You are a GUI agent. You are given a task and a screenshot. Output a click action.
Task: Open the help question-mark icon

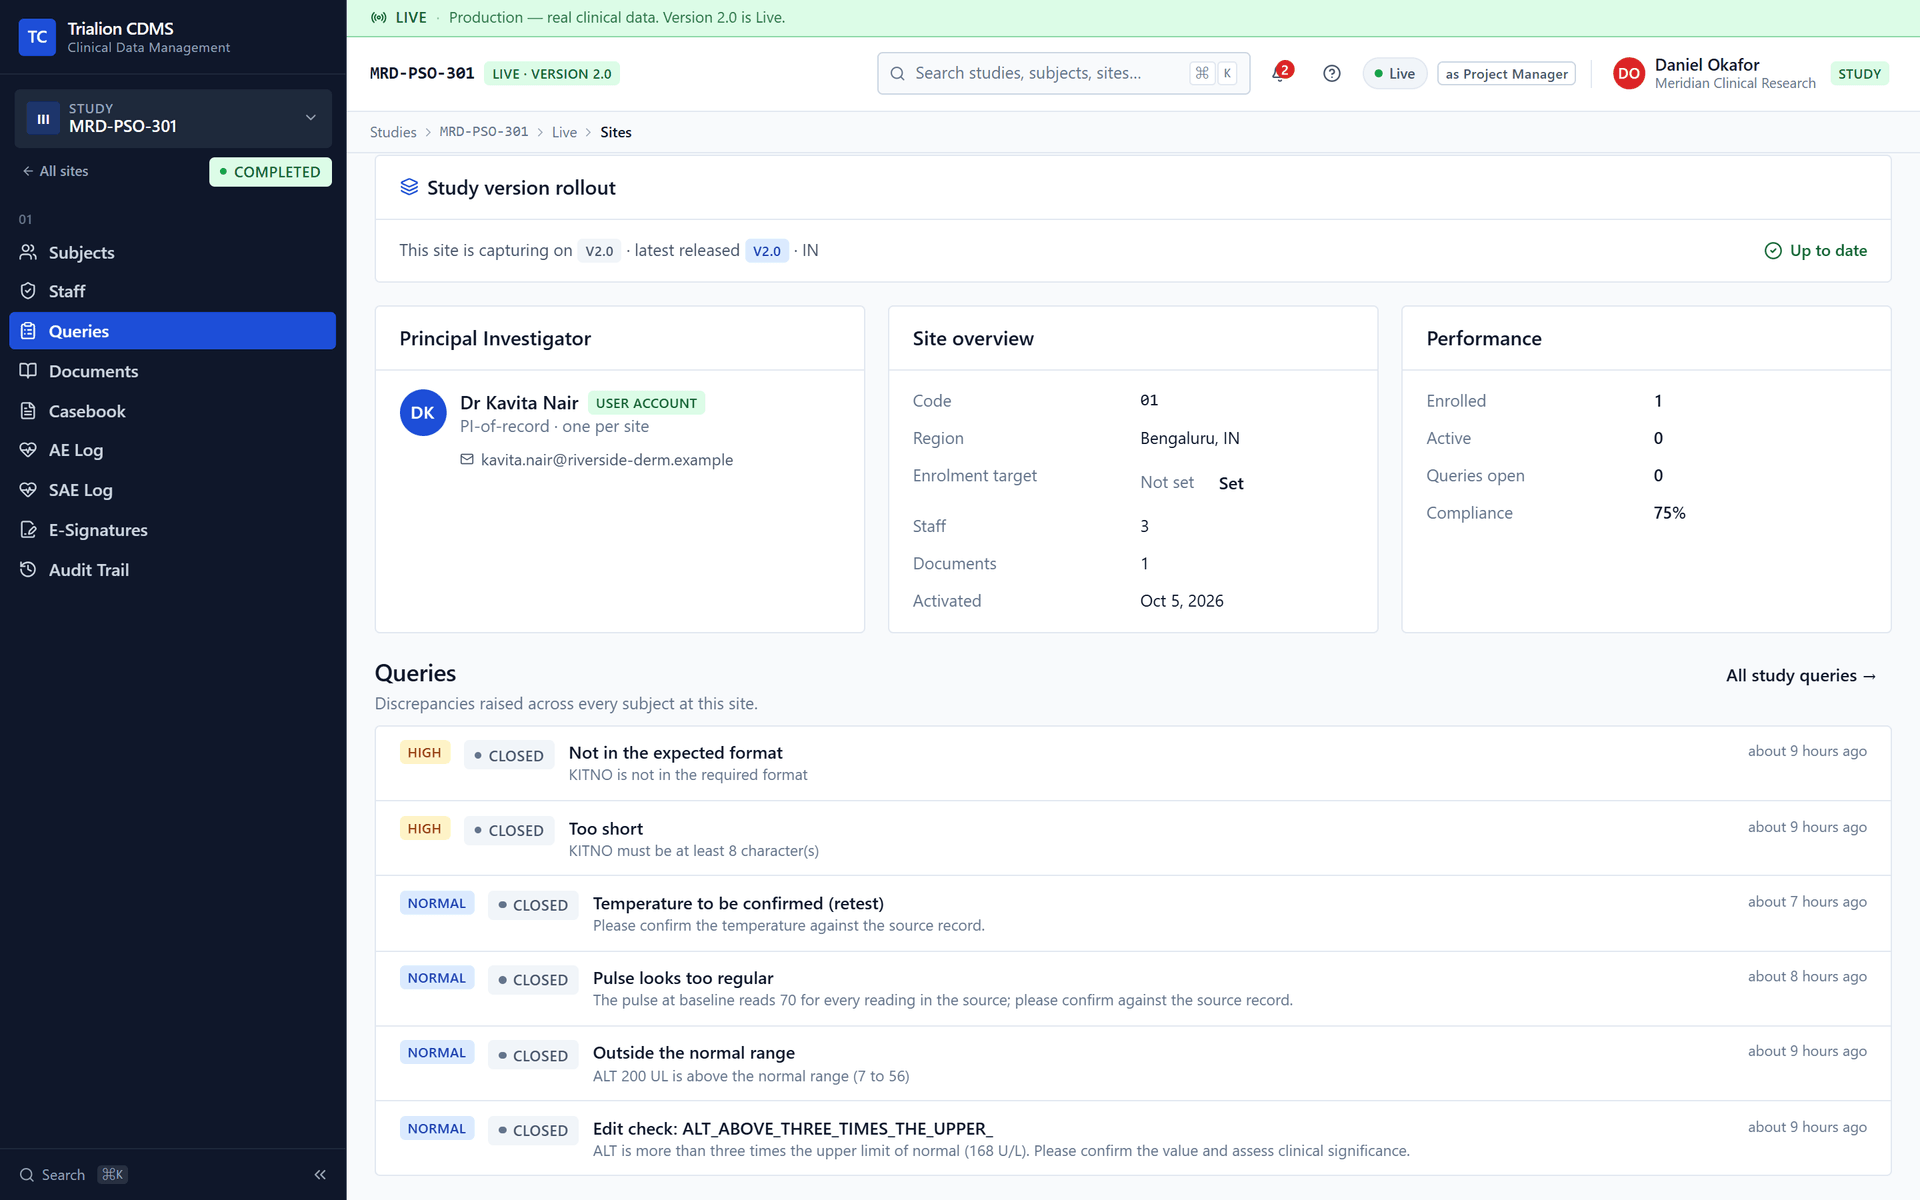[1331, 73]
